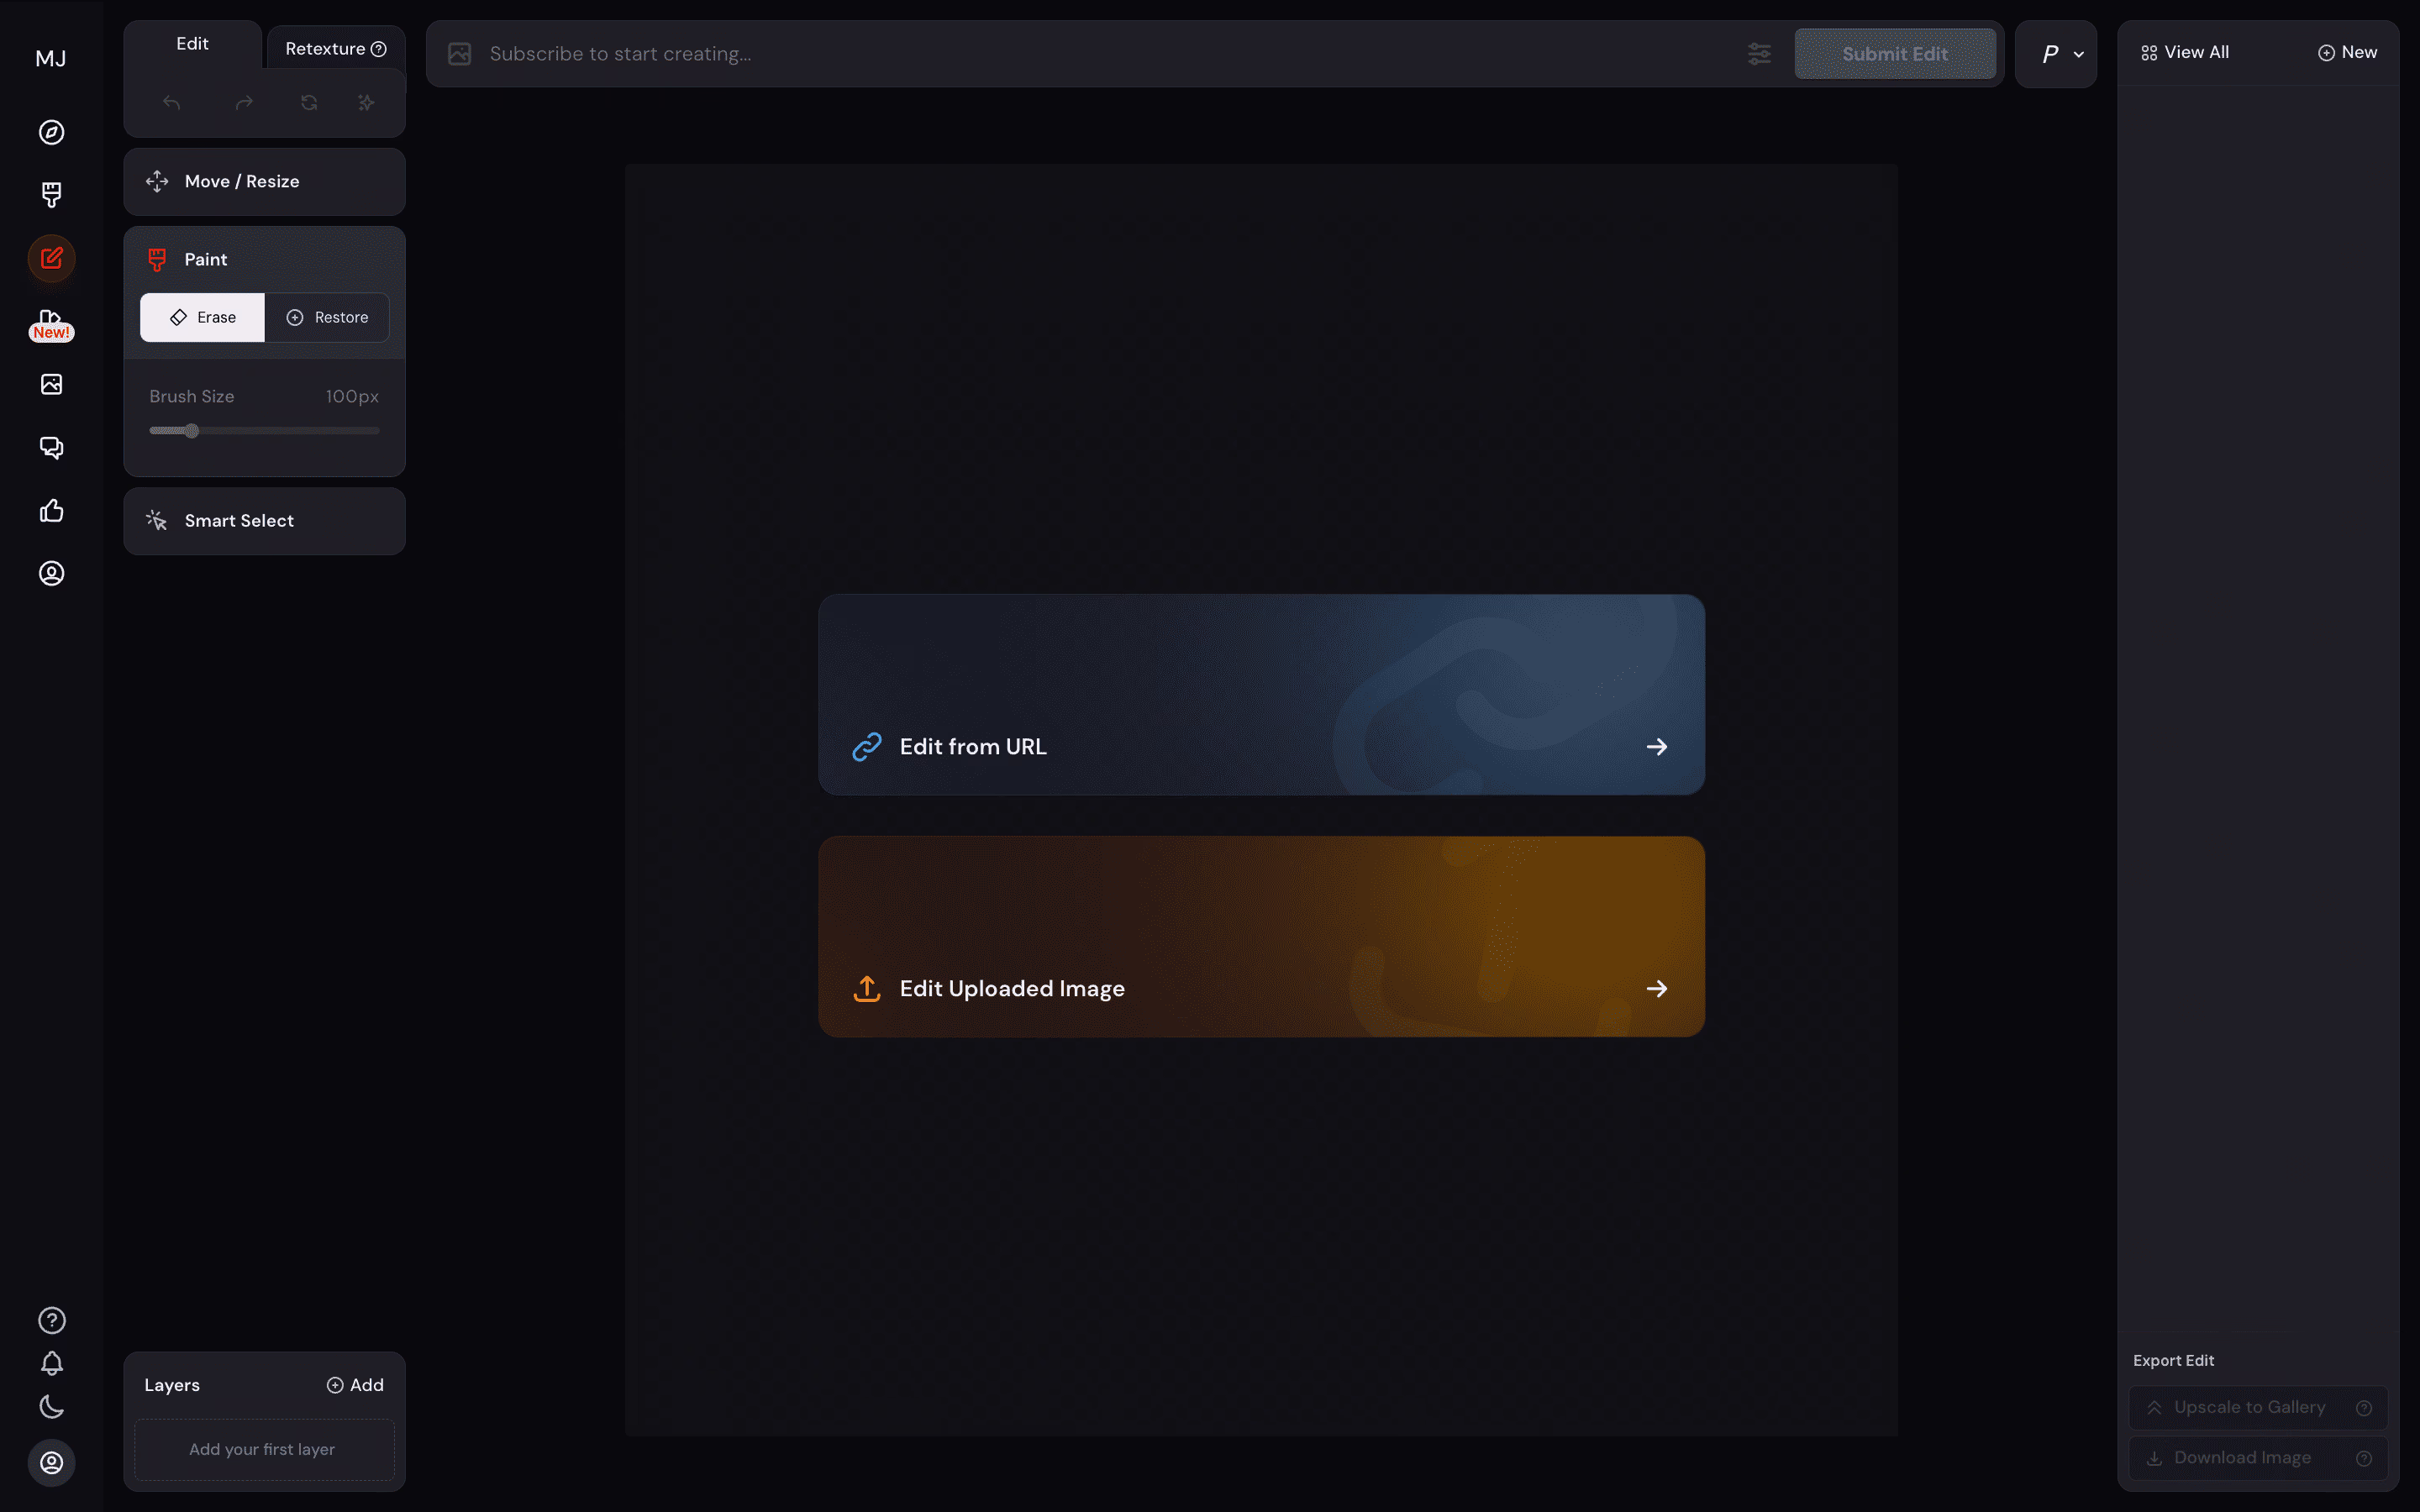Image resolution: width=2420 pixels, height=1512 pixels.
Task: Click the image icon in prompt bar
Action: [x=459, y=54]
